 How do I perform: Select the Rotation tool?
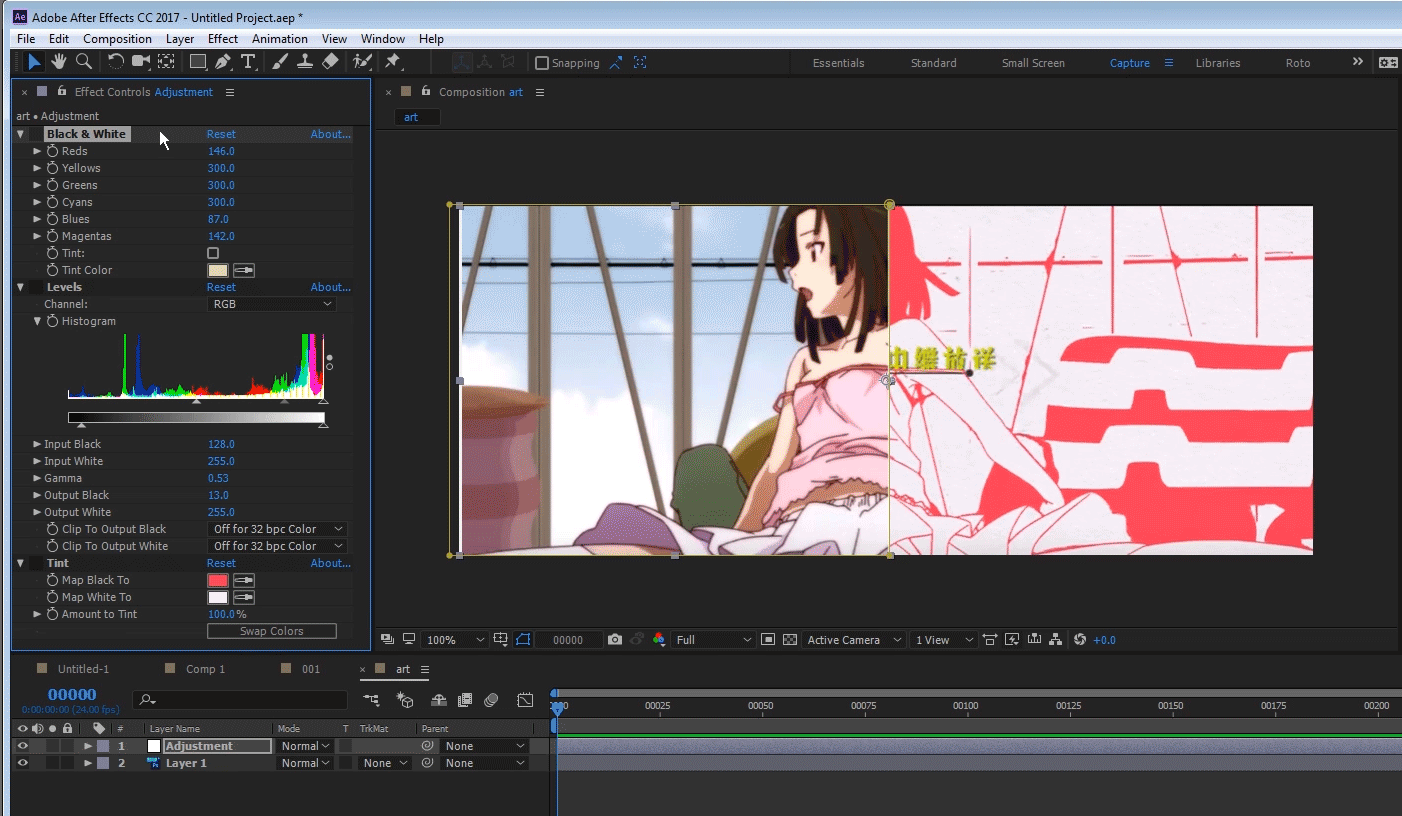116,62
